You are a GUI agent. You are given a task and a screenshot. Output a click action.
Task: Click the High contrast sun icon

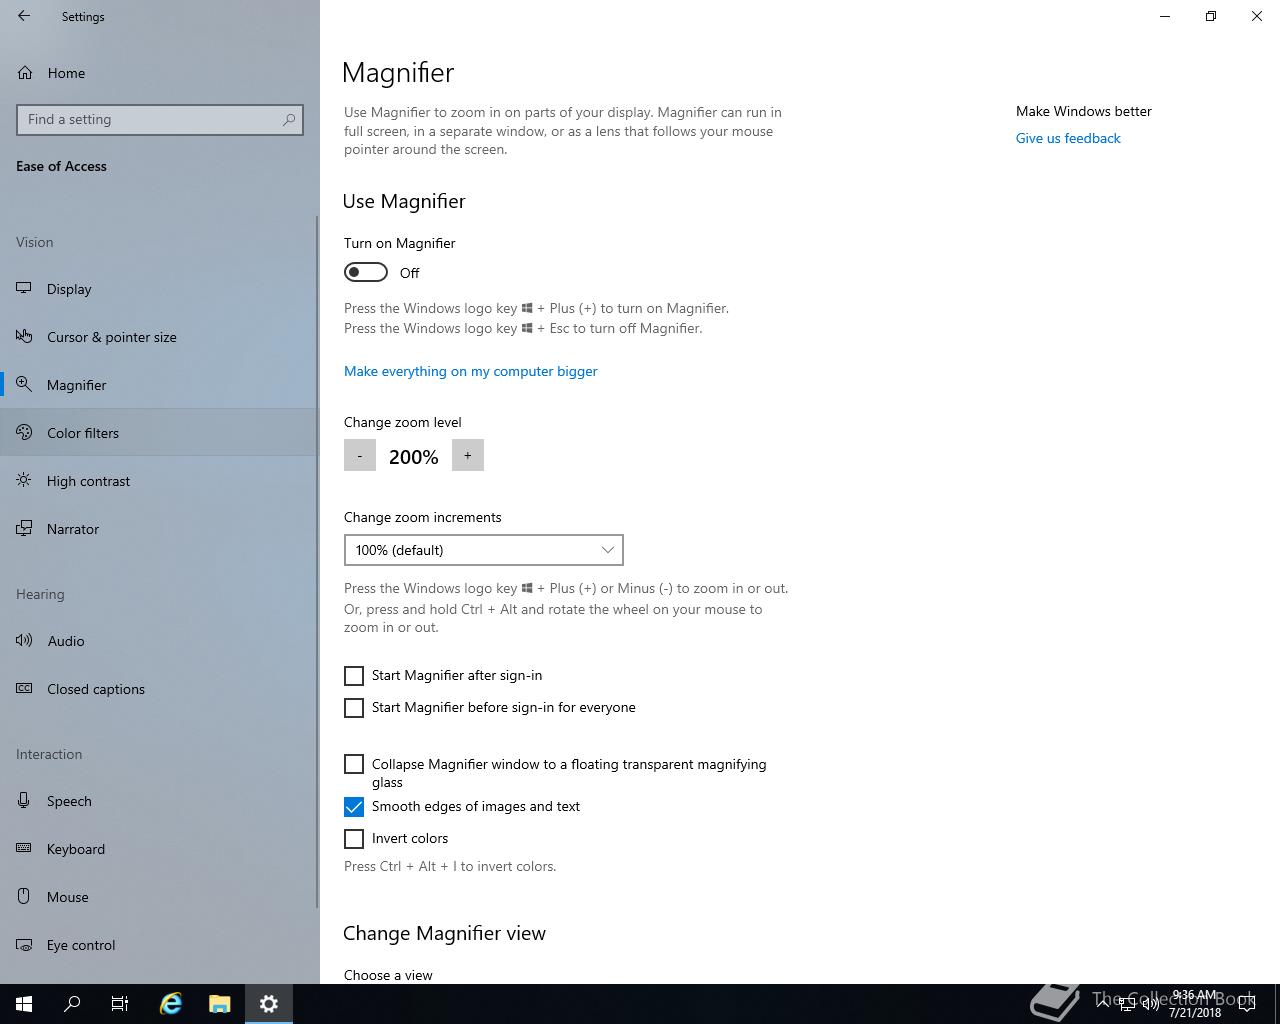24,481
